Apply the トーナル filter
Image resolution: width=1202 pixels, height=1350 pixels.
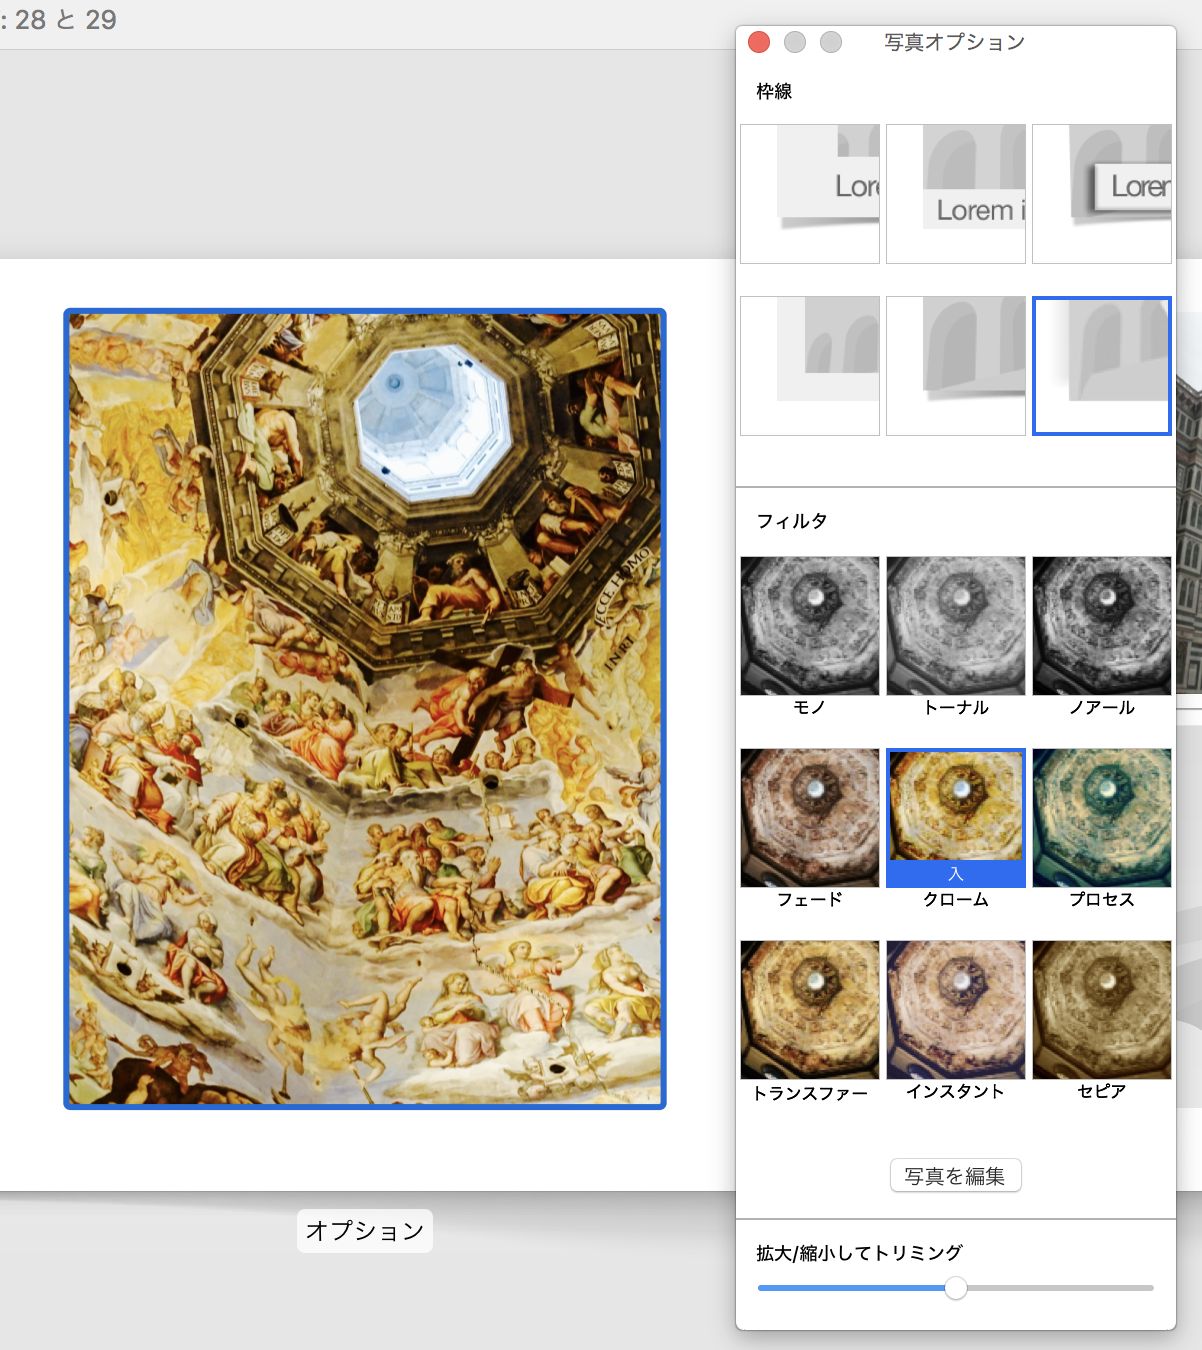956,626
